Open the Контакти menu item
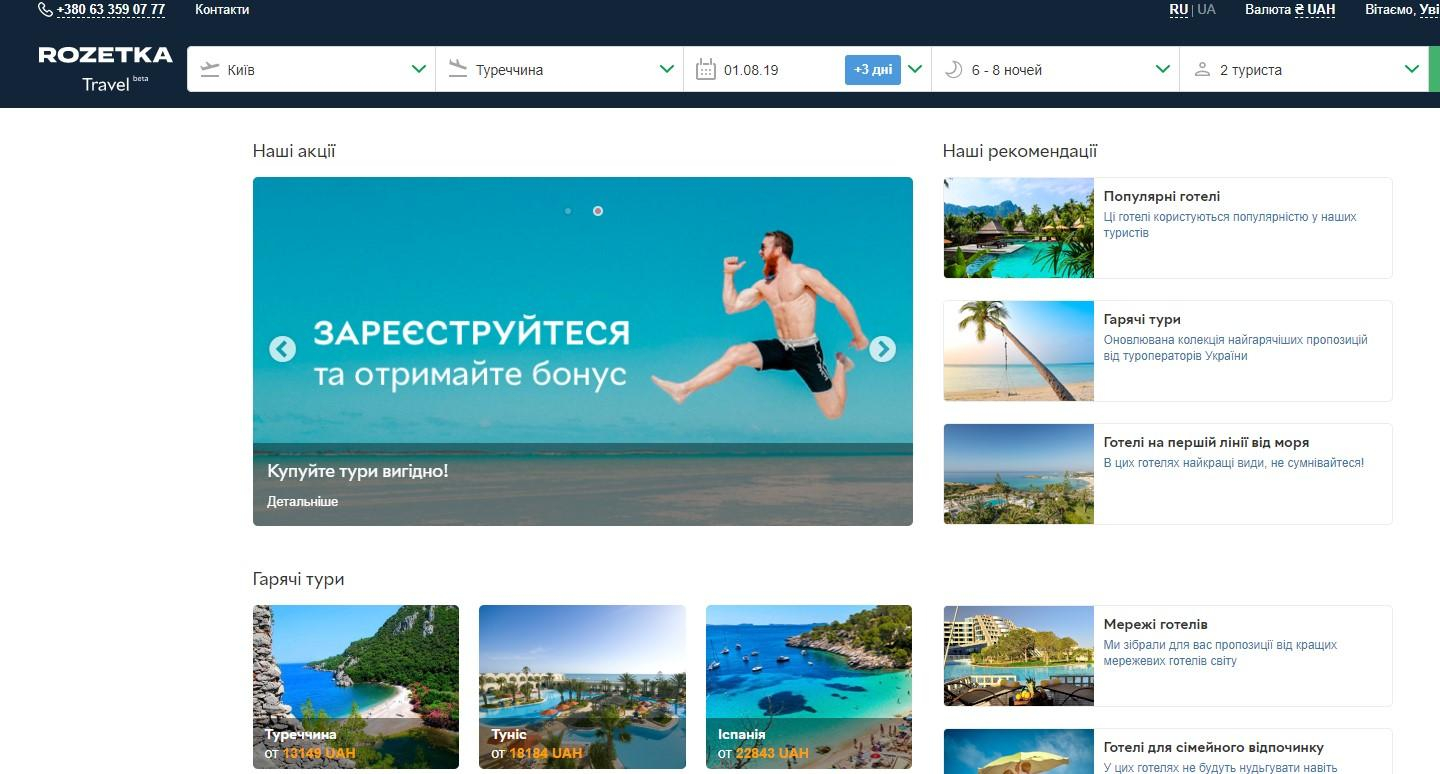The width and height of the screenshot is (1440, 774). [x=222, y=9]
